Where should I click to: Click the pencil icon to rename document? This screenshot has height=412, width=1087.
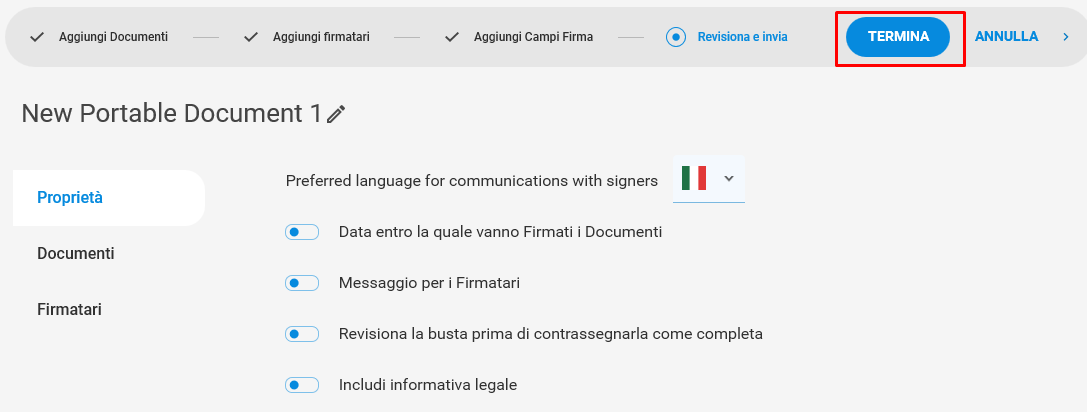coord(336,114)
